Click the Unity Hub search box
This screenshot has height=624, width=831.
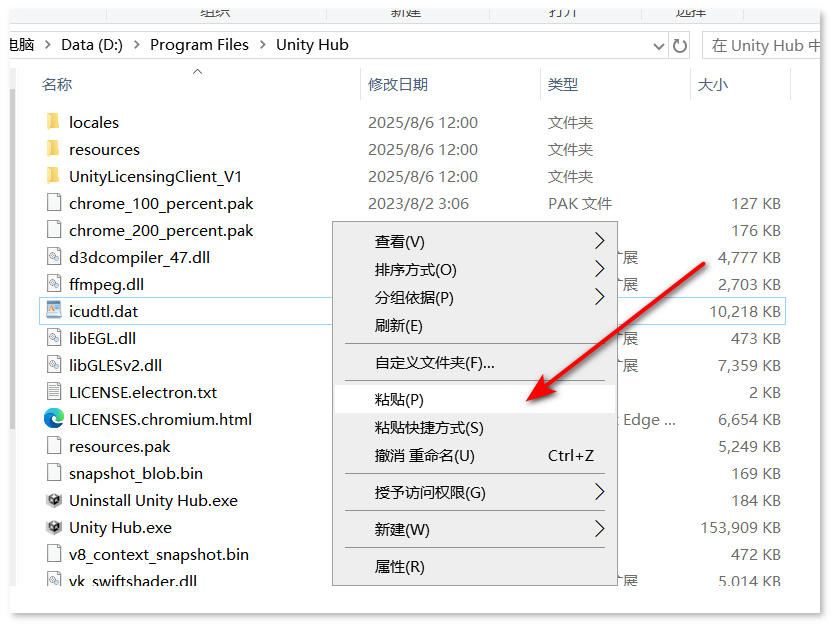coord(762,46)
